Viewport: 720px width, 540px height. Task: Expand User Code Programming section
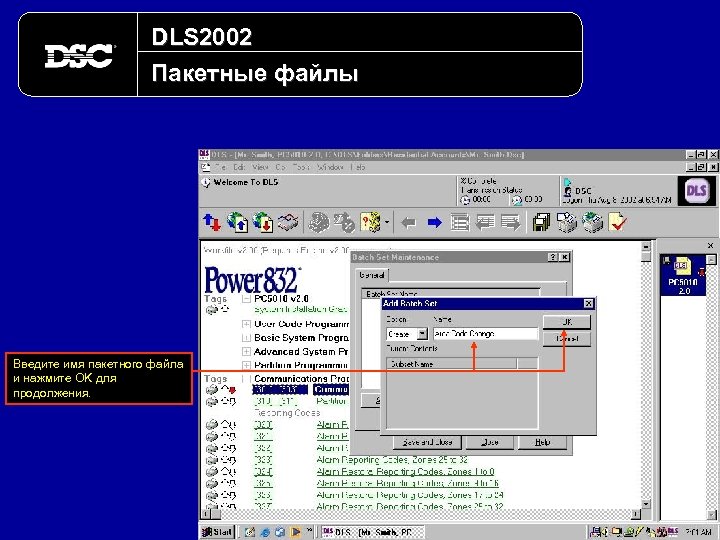(246, 324)
